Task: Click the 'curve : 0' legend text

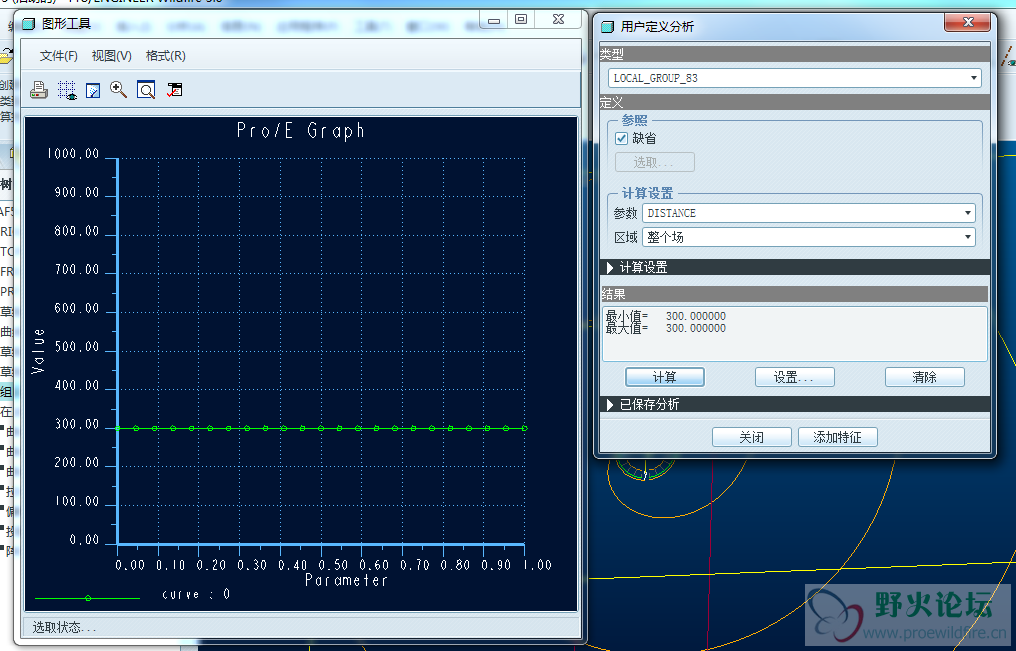Action: coord(196,594)
